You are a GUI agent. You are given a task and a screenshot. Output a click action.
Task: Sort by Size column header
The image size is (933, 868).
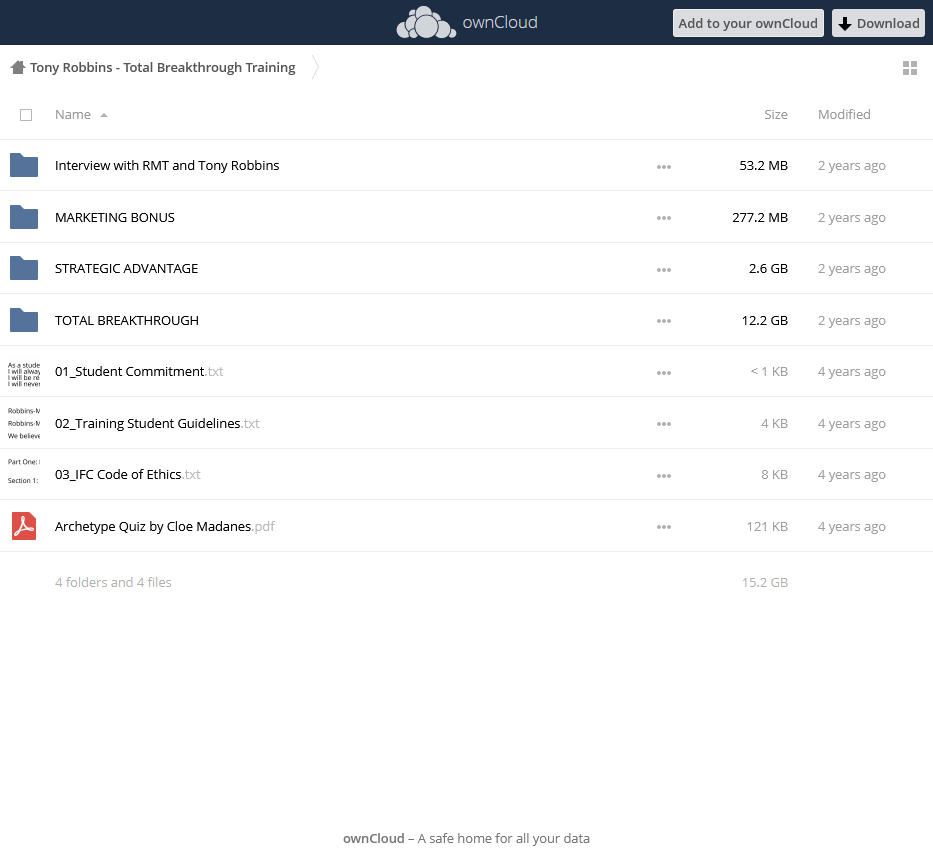[x=775, y=114]
